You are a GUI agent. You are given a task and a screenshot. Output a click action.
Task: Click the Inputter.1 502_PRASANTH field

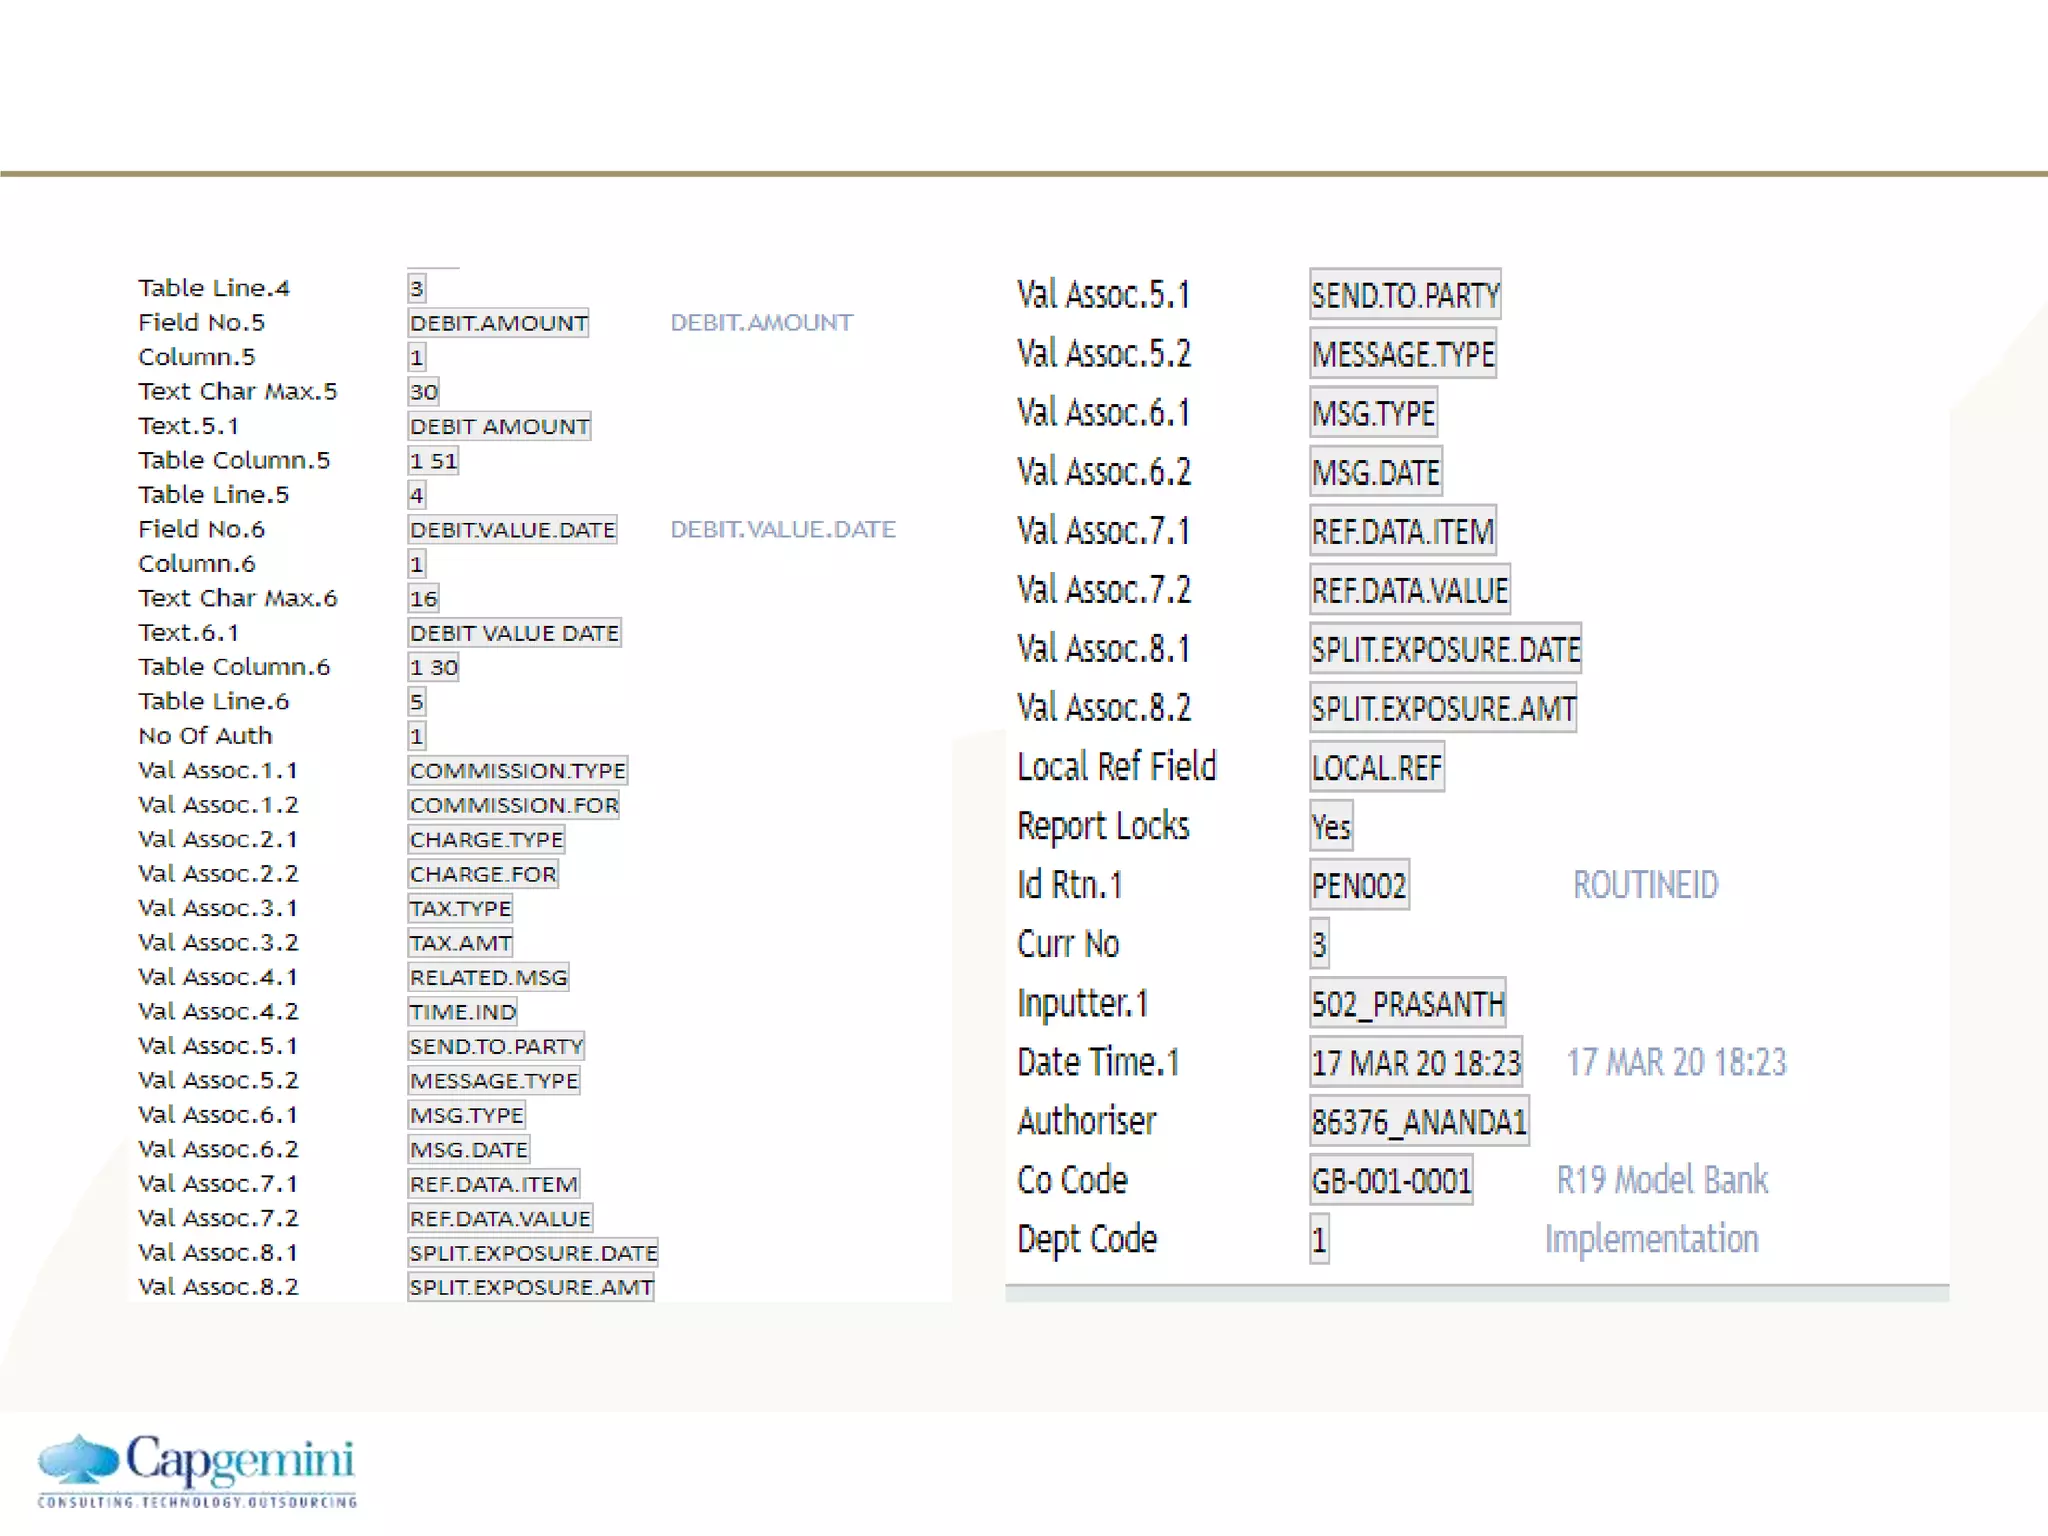click(1408, 1003)
